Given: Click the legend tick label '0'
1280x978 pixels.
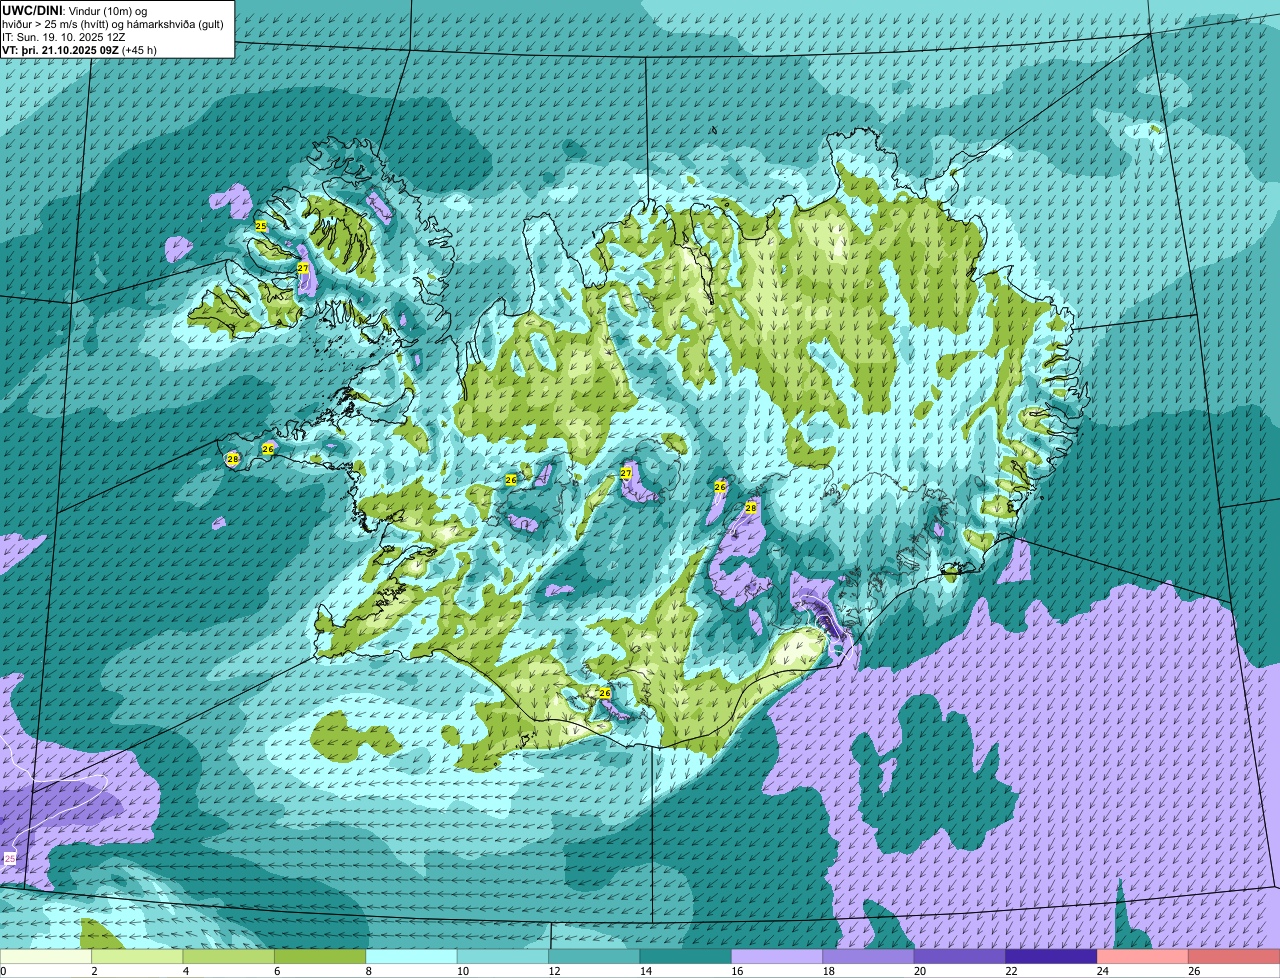Looking at the screenshot, I should coord(4,971).
